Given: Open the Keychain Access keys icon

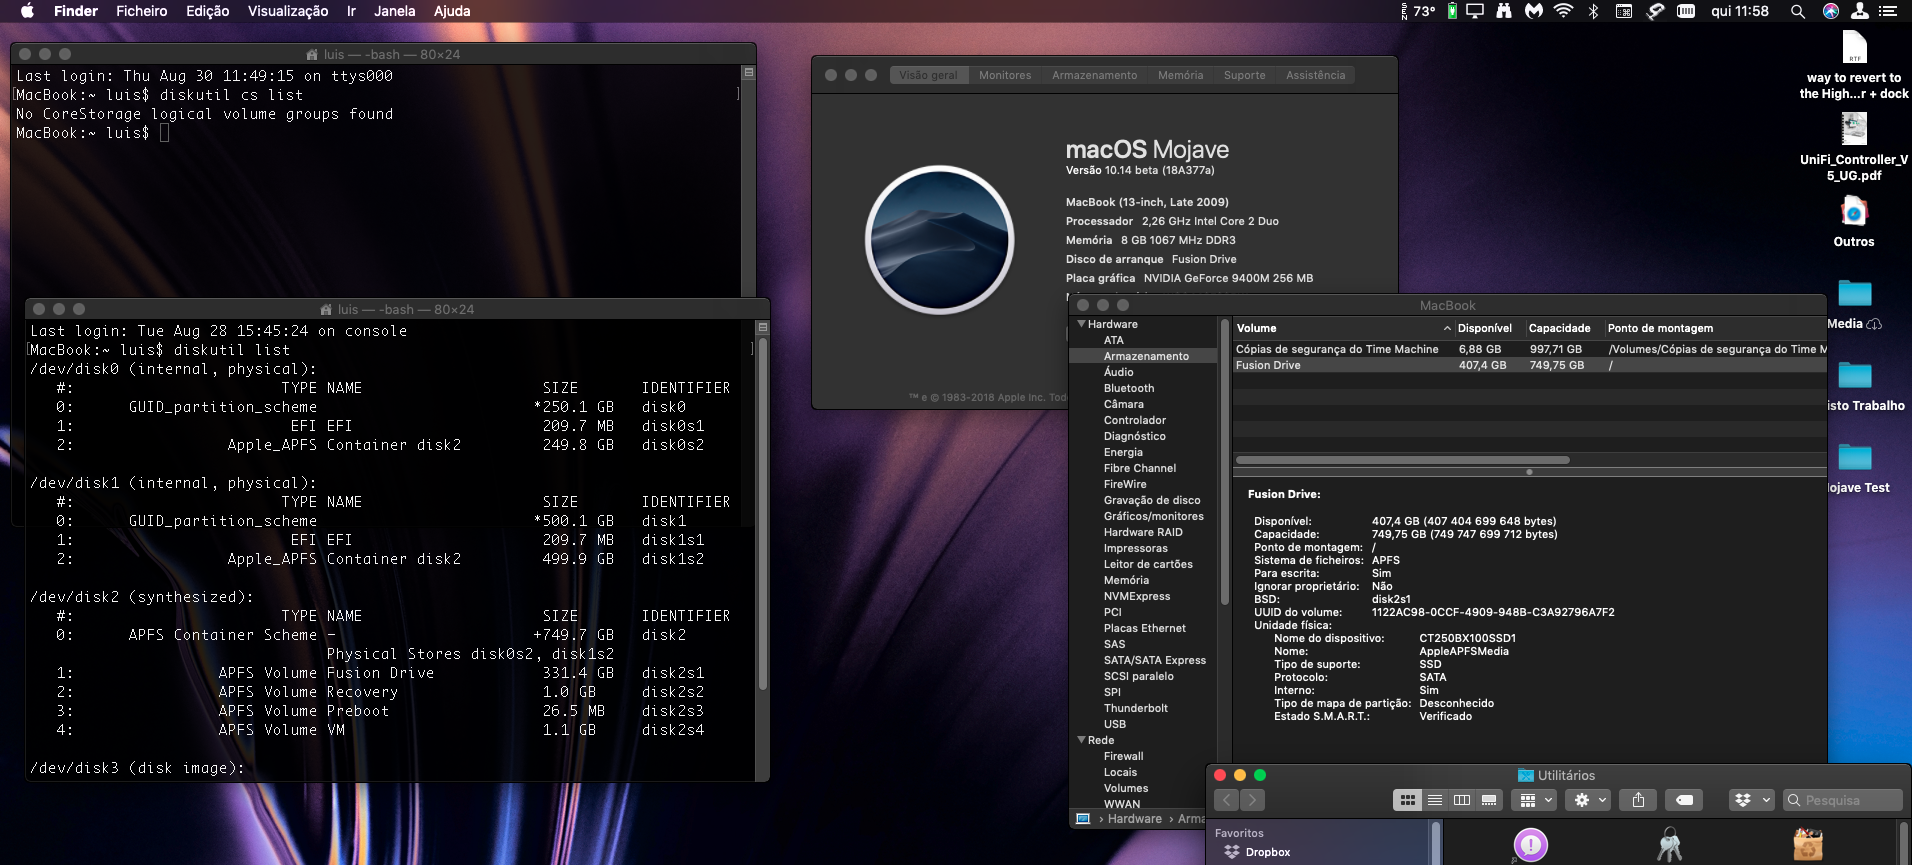Looking at the screenshot, I should click(1669, 845).
